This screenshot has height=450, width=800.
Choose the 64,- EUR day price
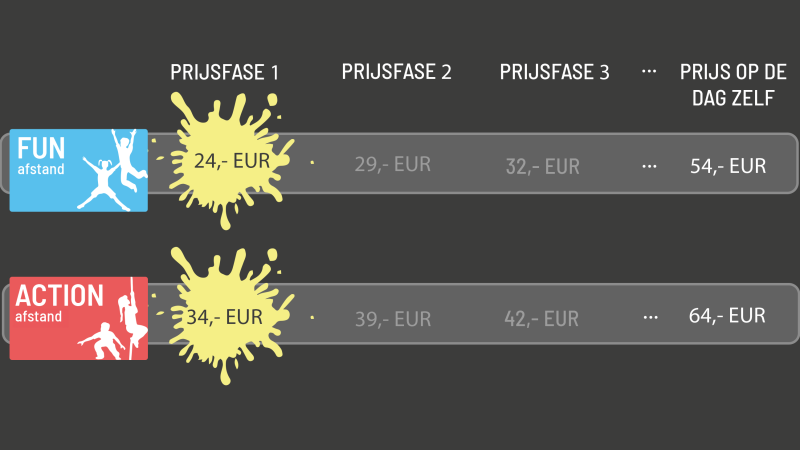coord(727,315)
